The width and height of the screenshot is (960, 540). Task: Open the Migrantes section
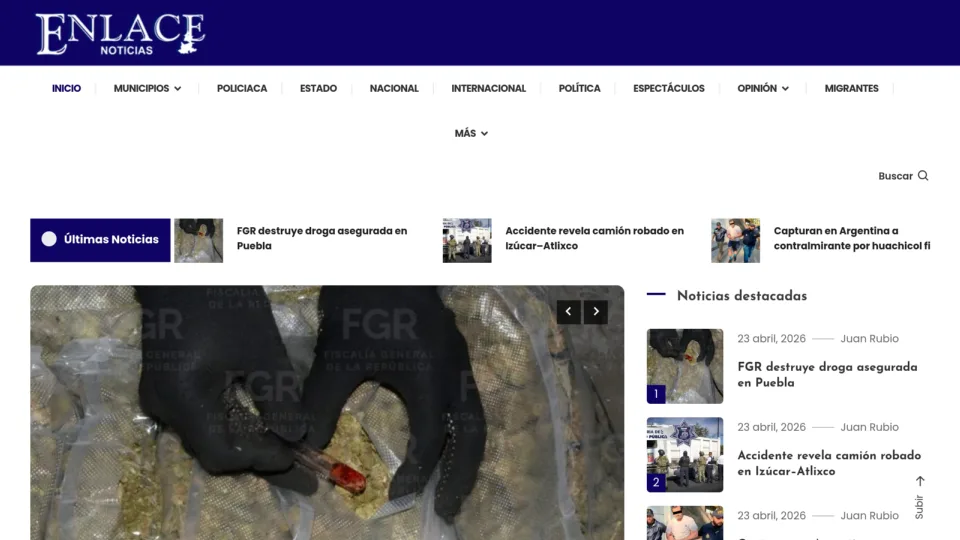pyautogui.click(x=851, y=88)
